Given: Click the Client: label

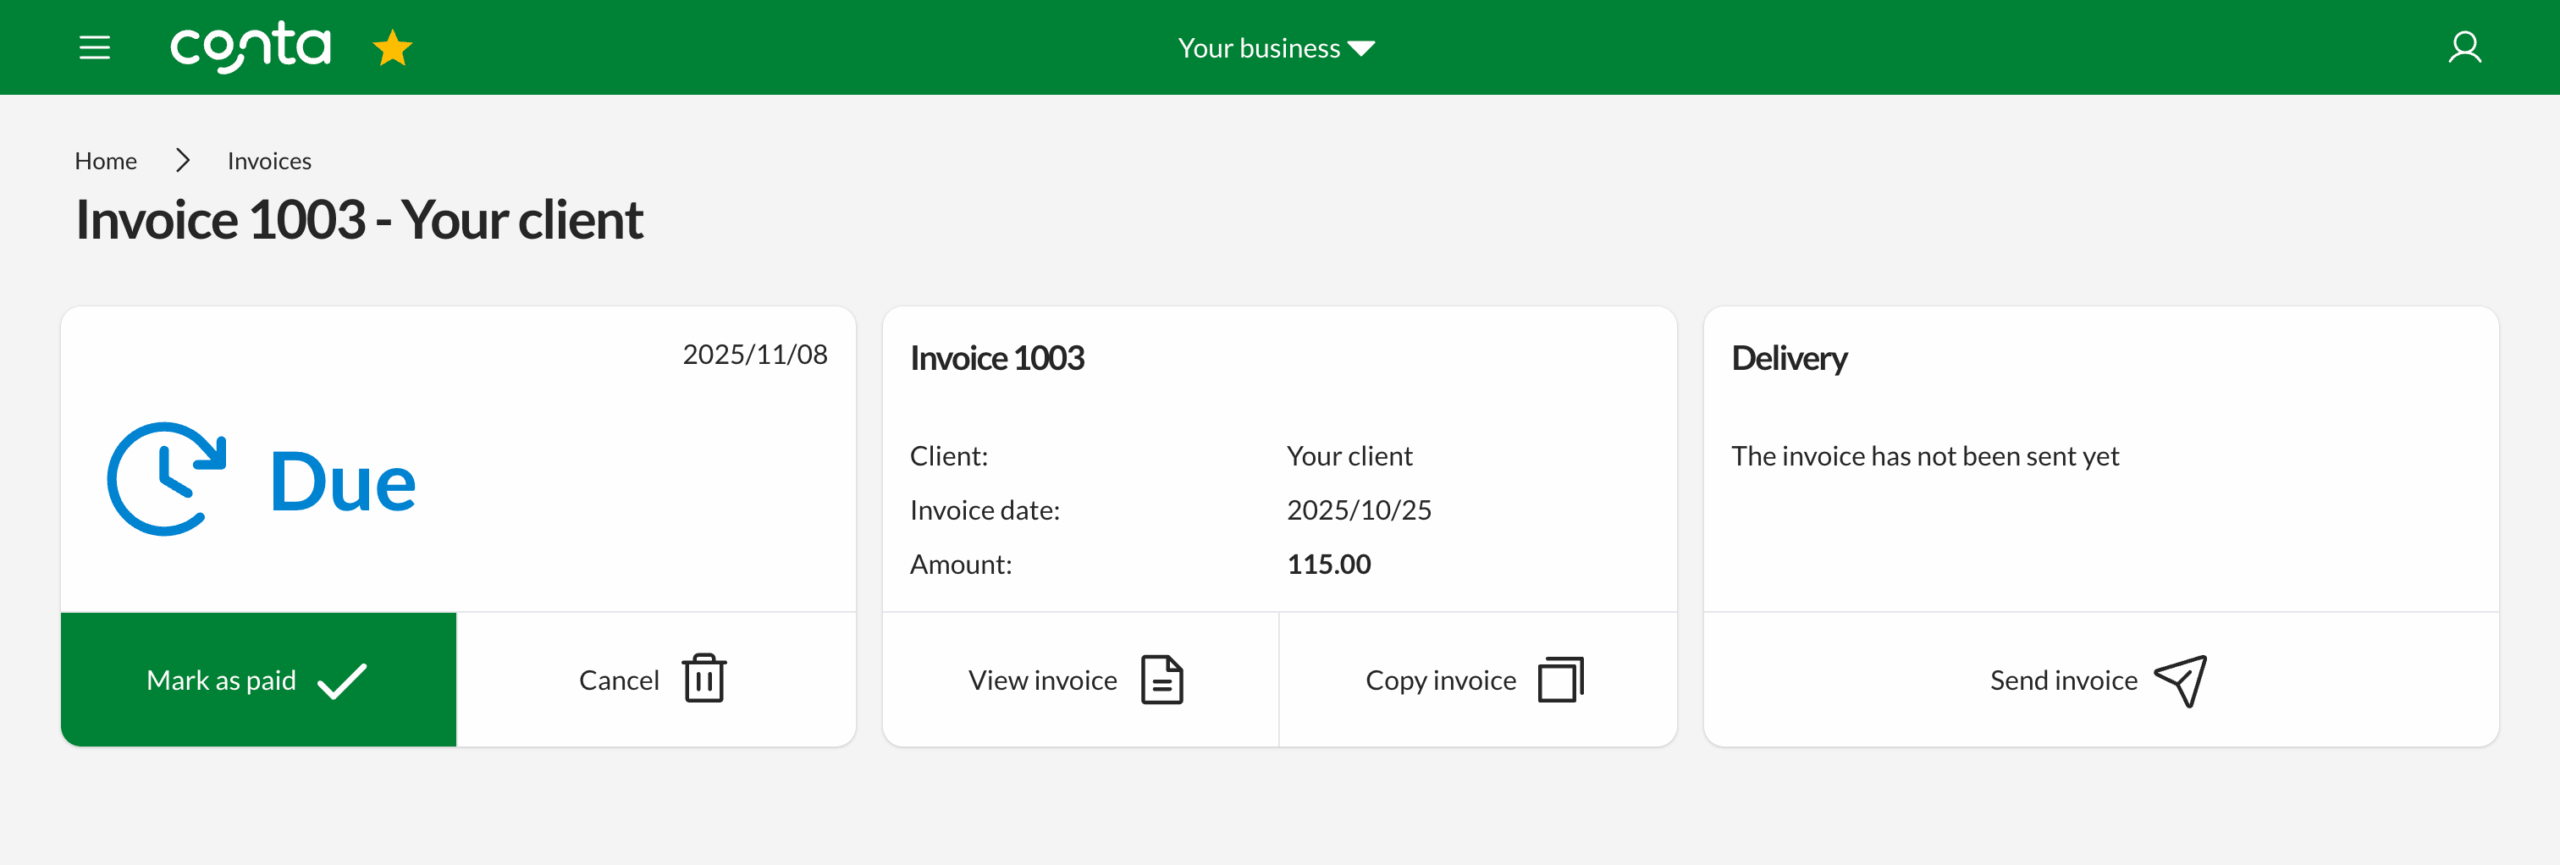Looking at the screenshot, I should tap(949, 456).
